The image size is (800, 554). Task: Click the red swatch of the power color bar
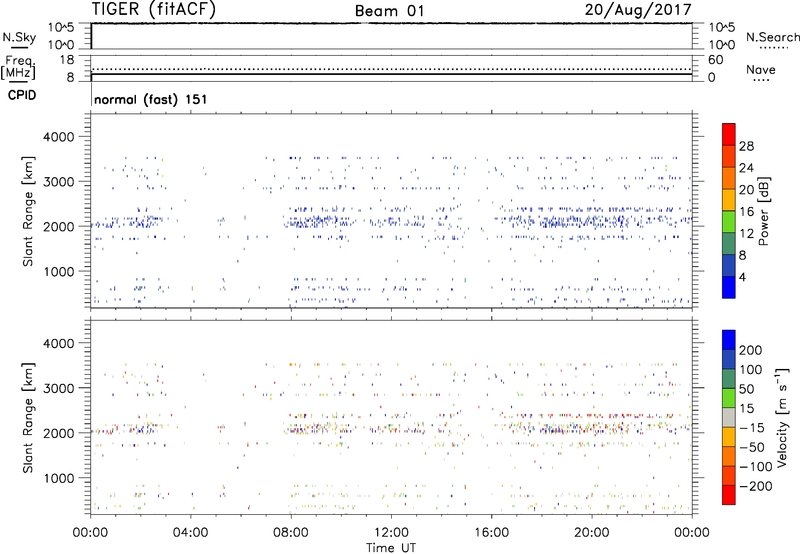[729, 134]
